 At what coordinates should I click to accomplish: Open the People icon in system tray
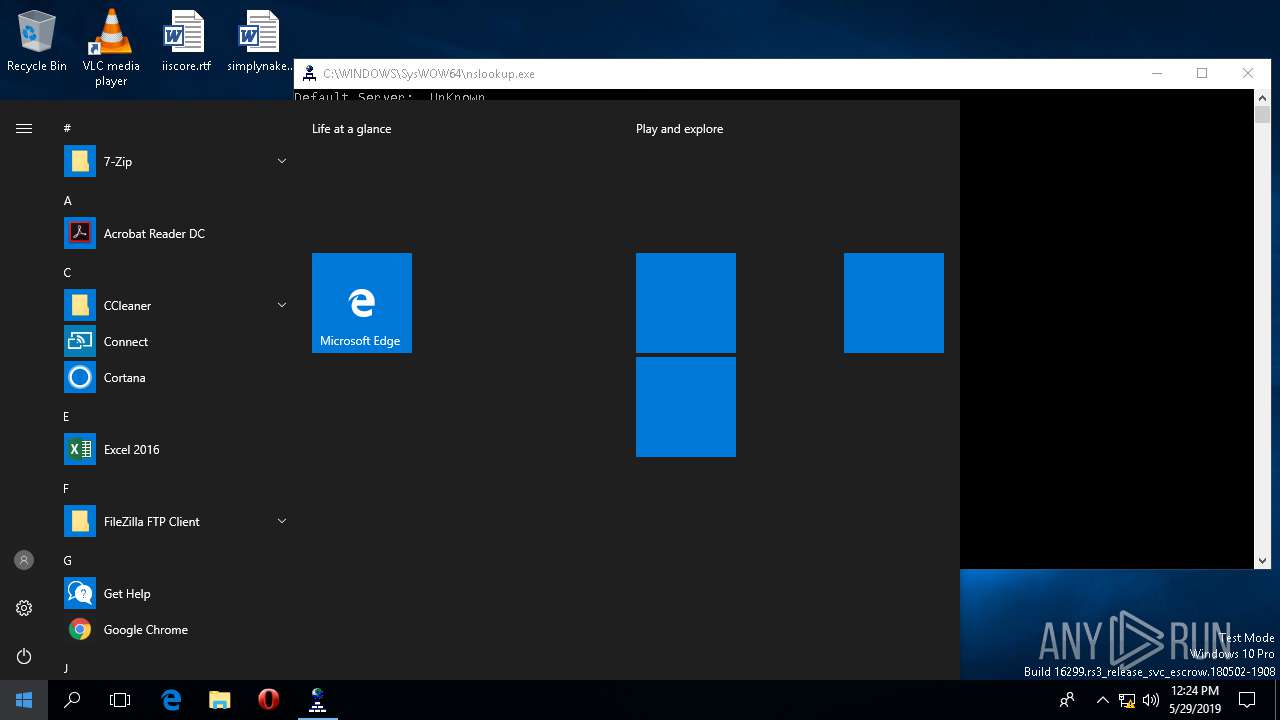point(1067,700)
